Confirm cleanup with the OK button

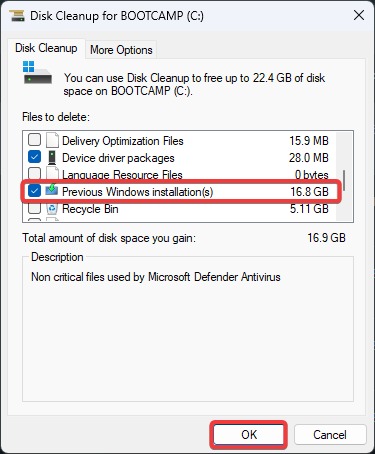point(249,435)
